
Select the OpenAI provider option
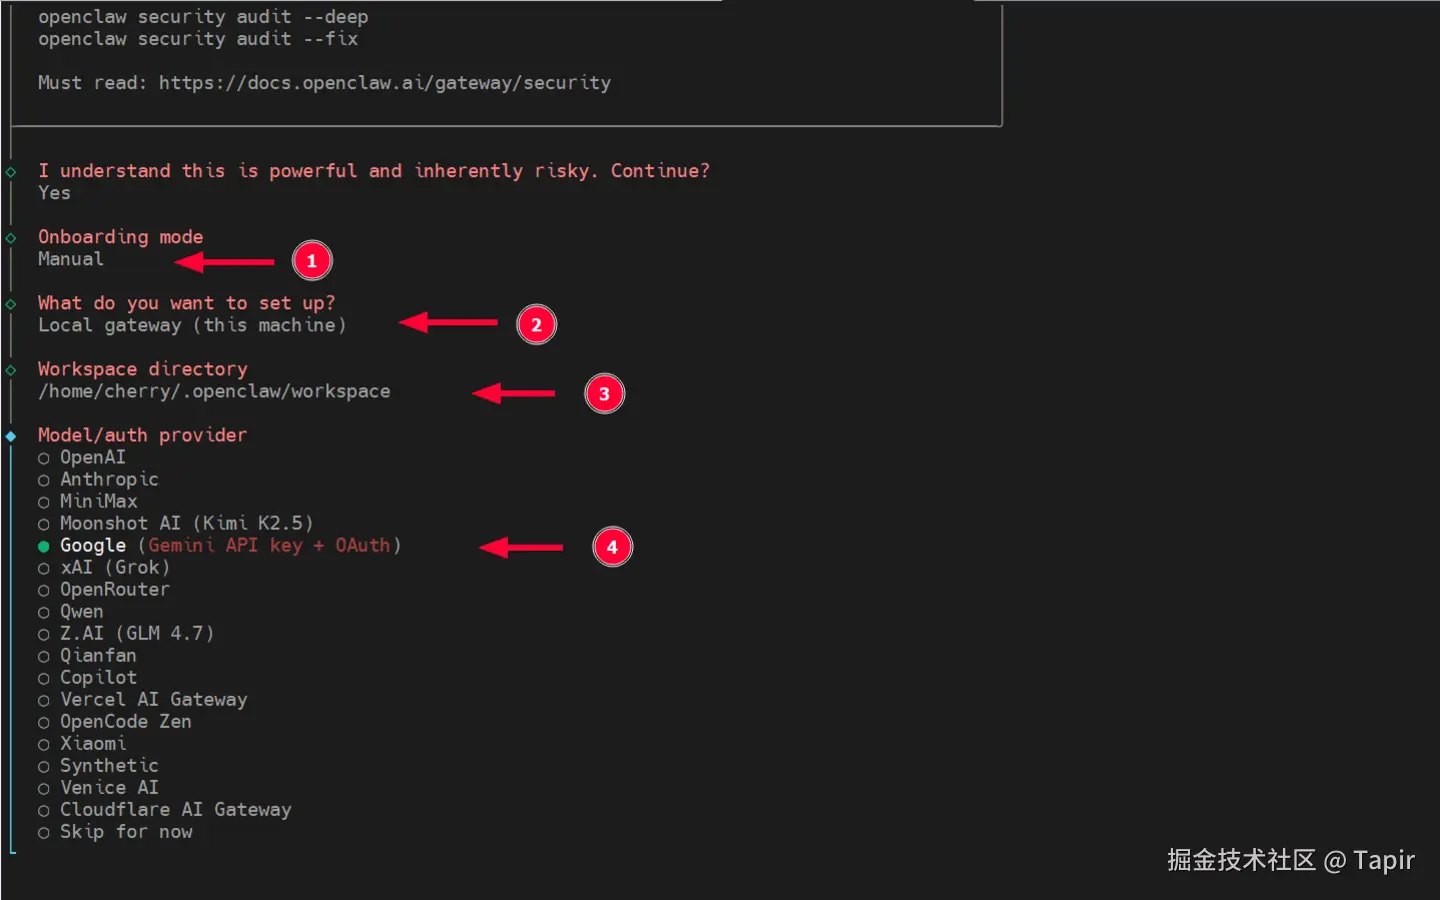(x=92, y=457)
